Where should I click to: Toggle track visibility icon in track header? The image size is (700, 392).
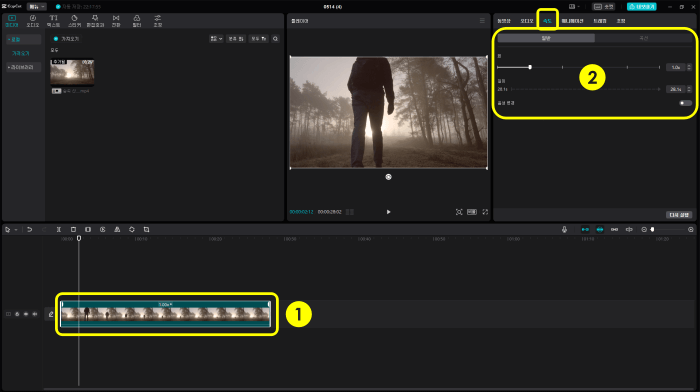point(26,314)
